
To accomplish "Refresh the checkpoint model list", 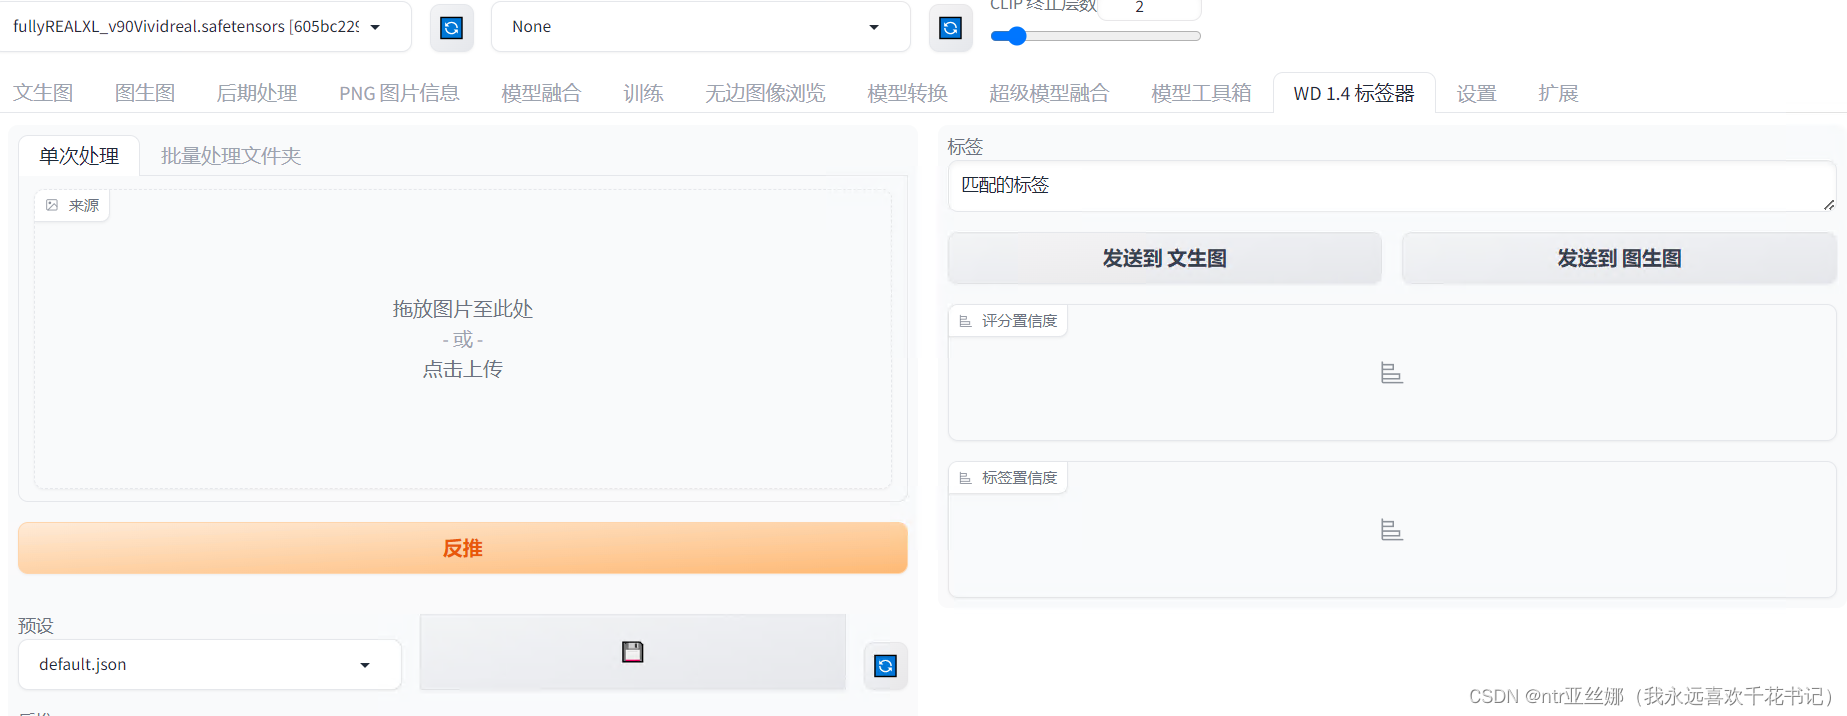I will [x=452, y=28].
